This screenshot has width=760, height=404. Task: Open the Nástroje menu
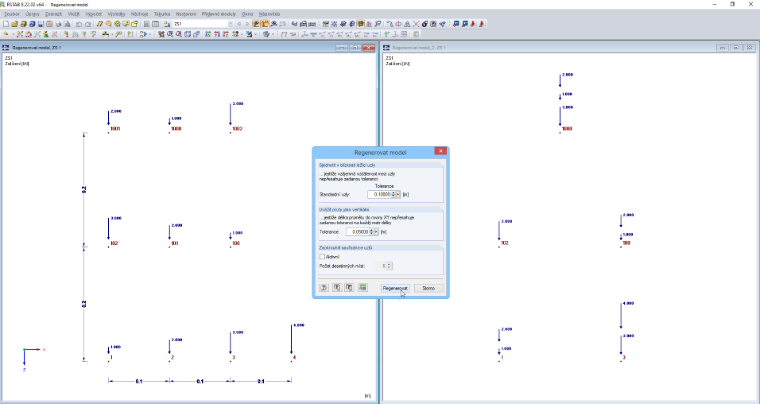point(140,14)
